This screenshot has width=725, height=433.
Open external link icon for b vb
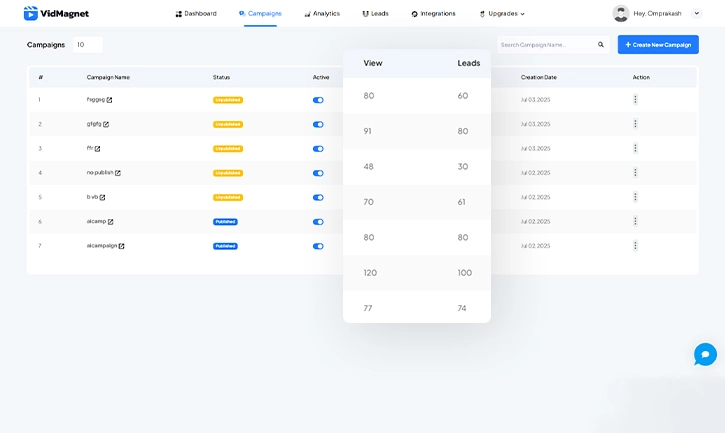[x=102, y=198]
